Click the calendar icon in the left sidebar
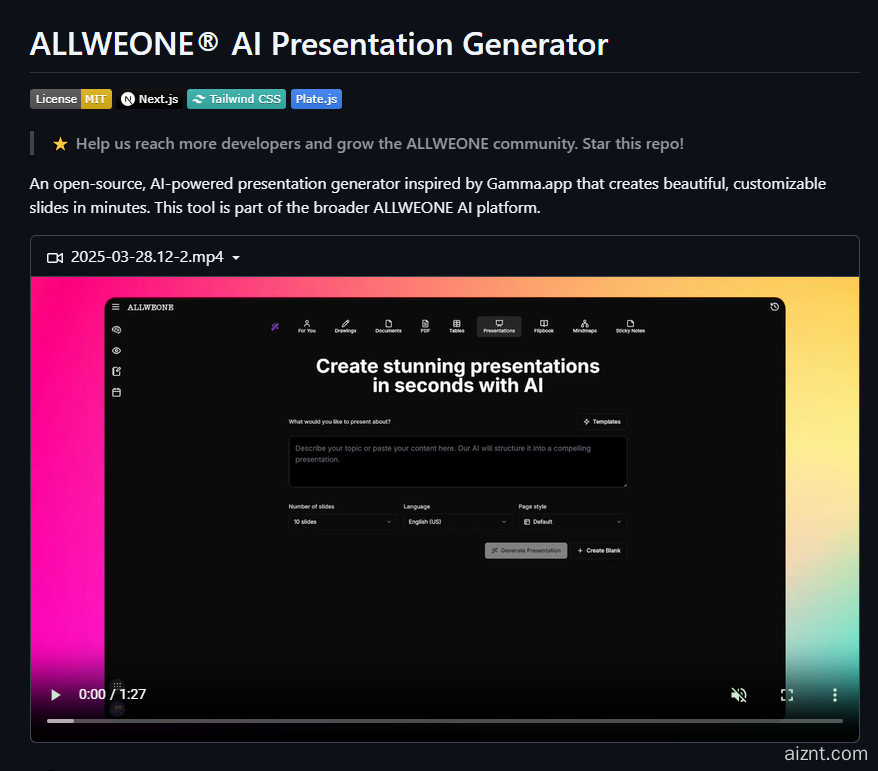The width and height of the screenshot is (878, 771). [117, 392]
